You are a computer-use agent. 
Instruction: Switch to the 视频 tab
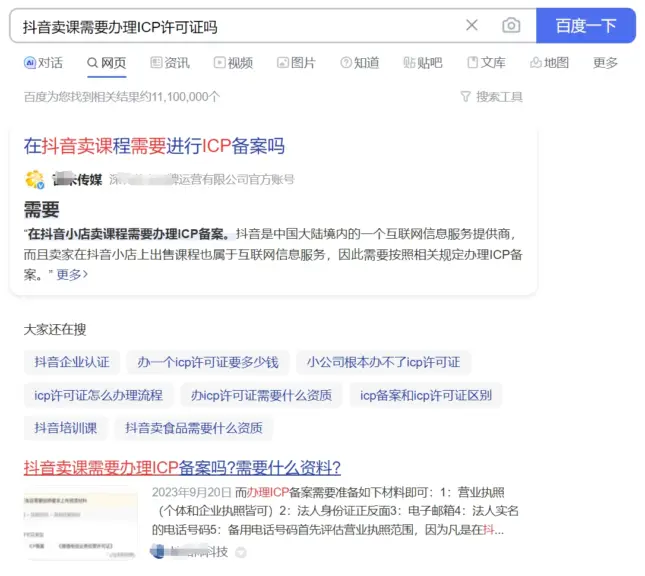click(233, 63)
